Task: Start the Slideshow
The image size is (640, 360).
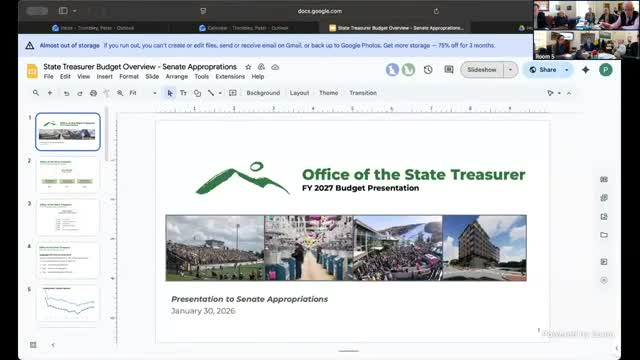Action: pos(482,70)
